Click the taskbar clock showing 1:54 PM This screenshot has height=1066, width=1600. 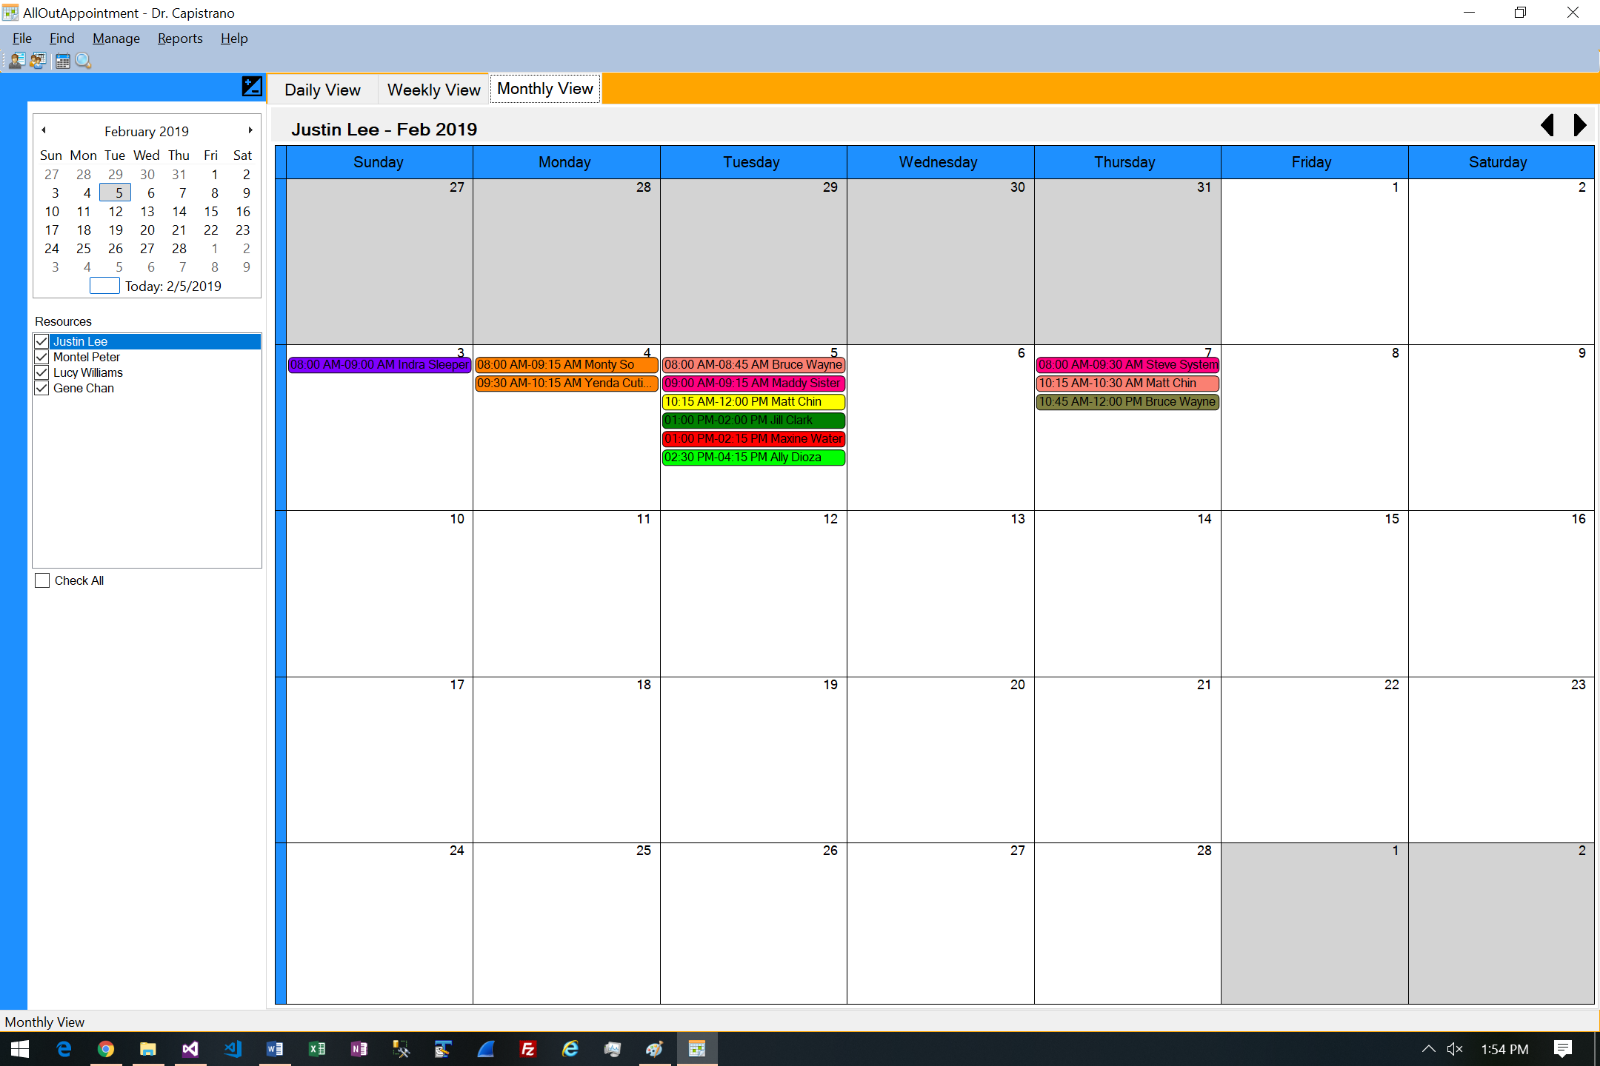click(x=1504, y=1049)
